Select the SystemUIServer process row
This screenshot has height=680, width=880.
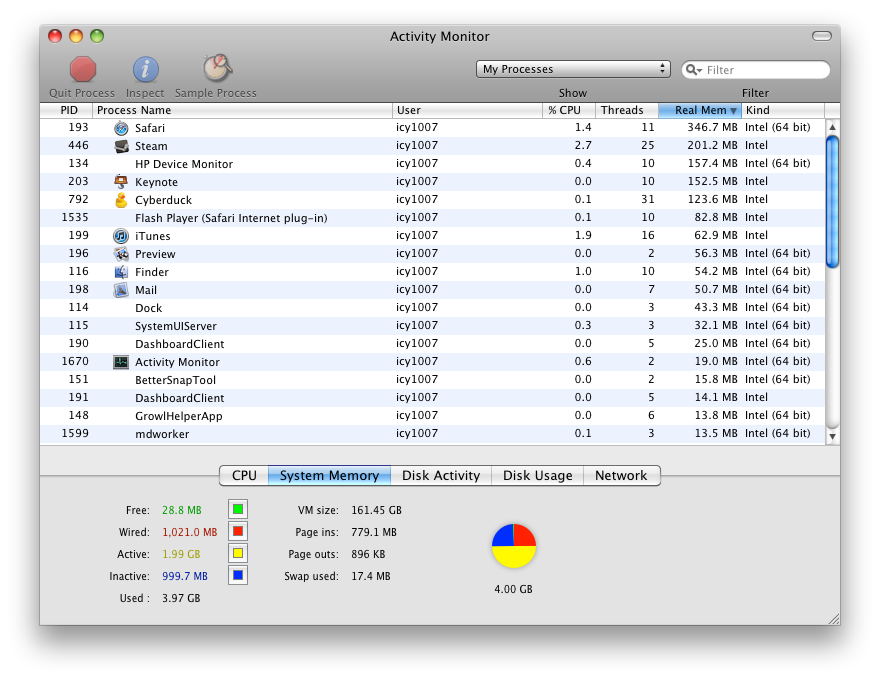click(433, 325)
